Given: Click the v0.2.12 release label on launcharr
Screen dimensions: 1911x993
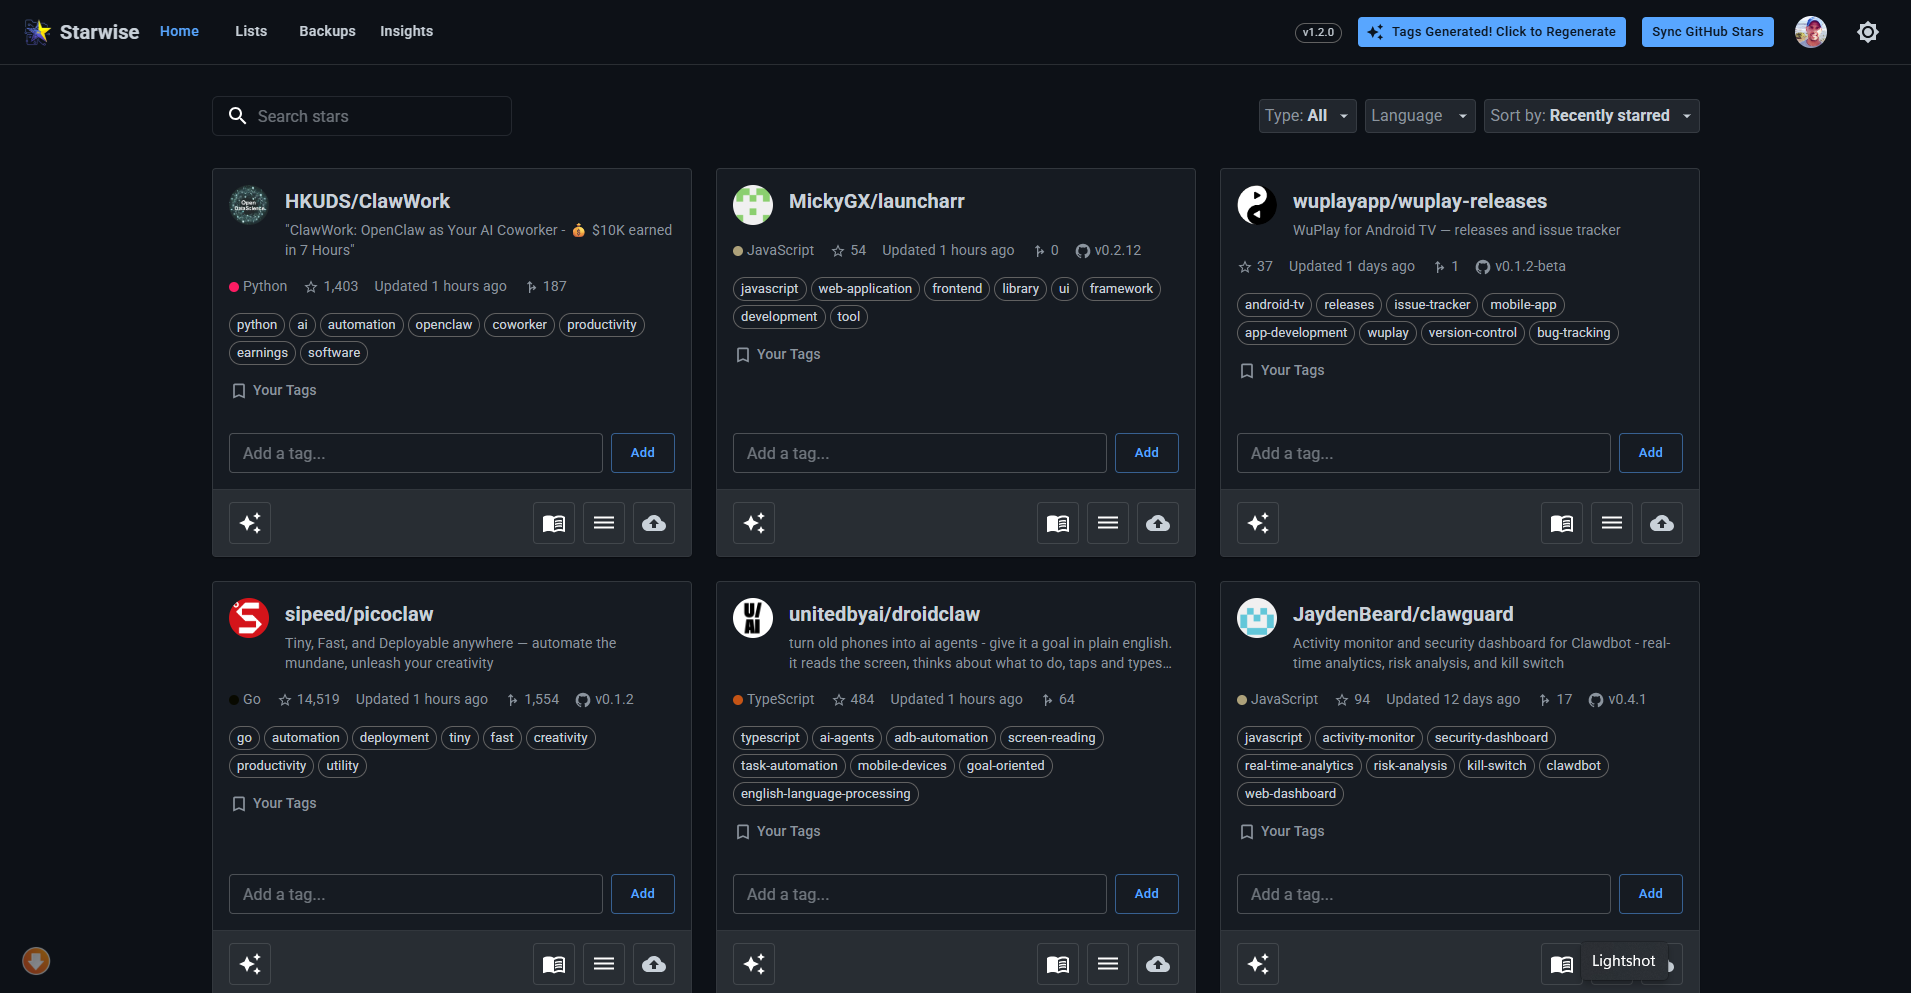Looking at the screenshot, I should click(x=1108, y=250).
